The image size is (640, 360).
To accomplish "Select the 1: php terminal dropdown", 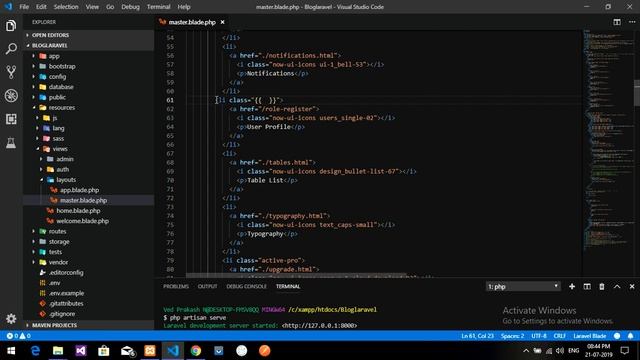I will (523, 287).
